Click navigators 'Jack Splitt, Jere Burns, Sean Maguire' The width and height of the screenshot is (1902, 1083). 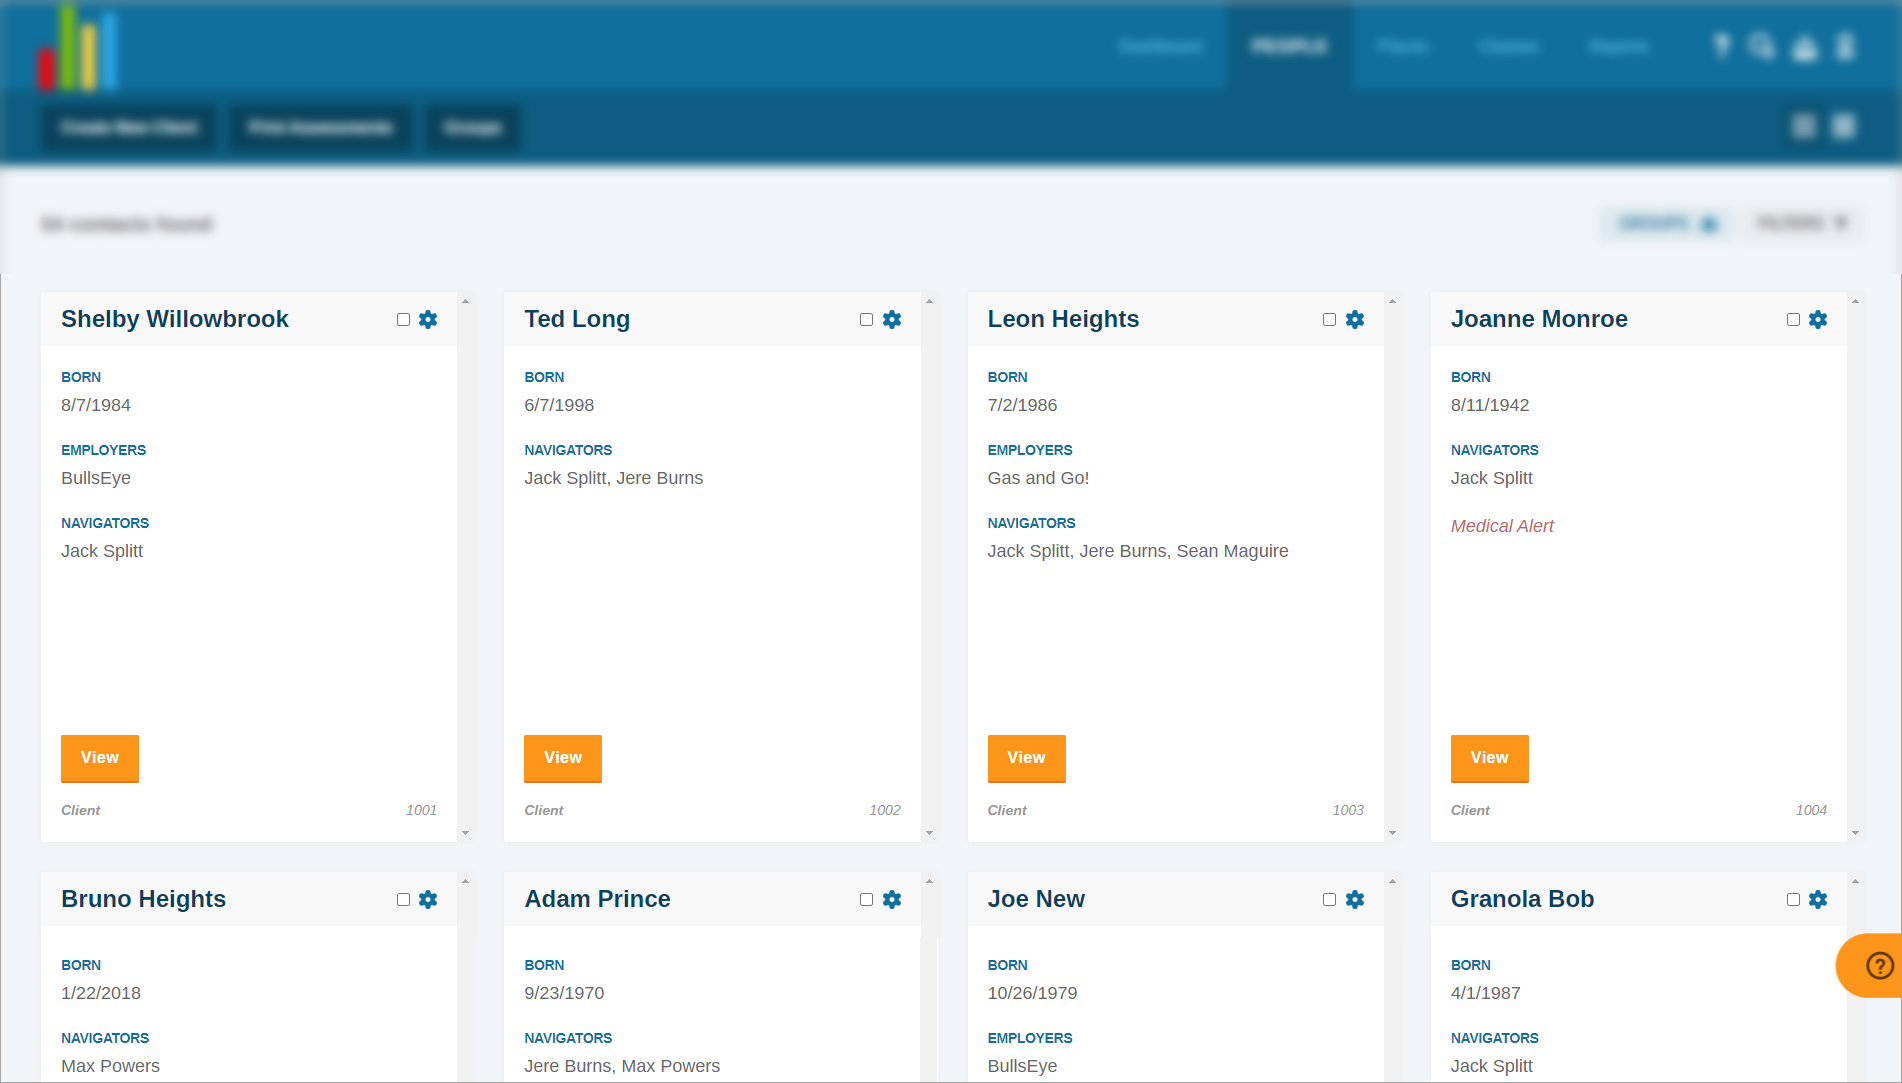pos(1138,551)
